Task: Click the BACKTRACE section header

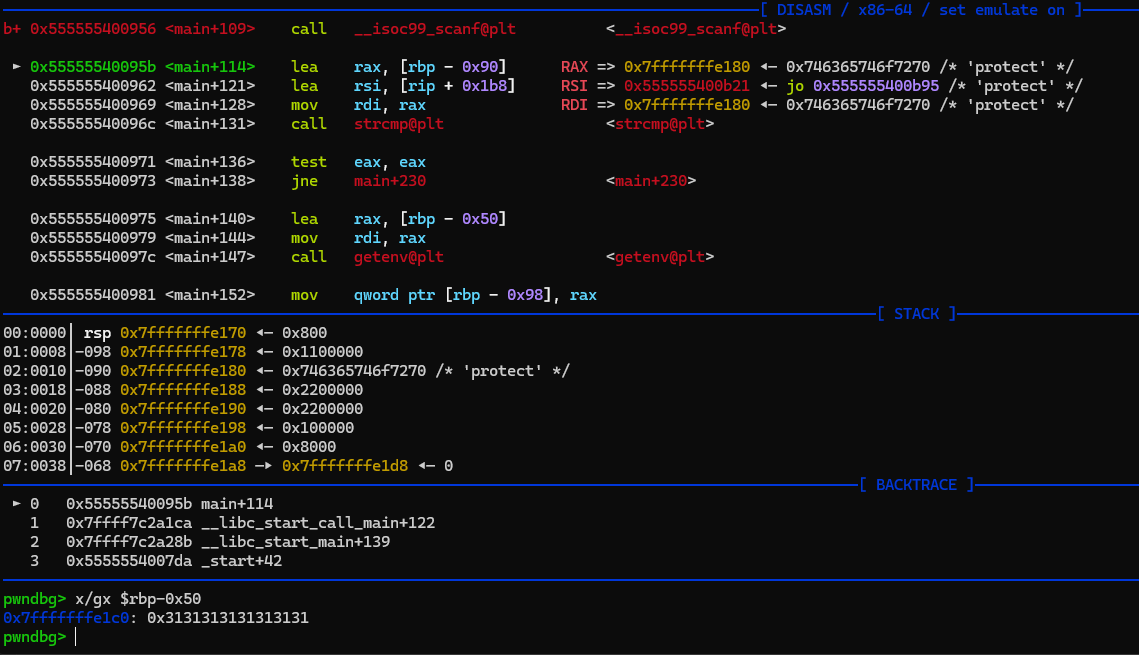Action: point(915,485)
